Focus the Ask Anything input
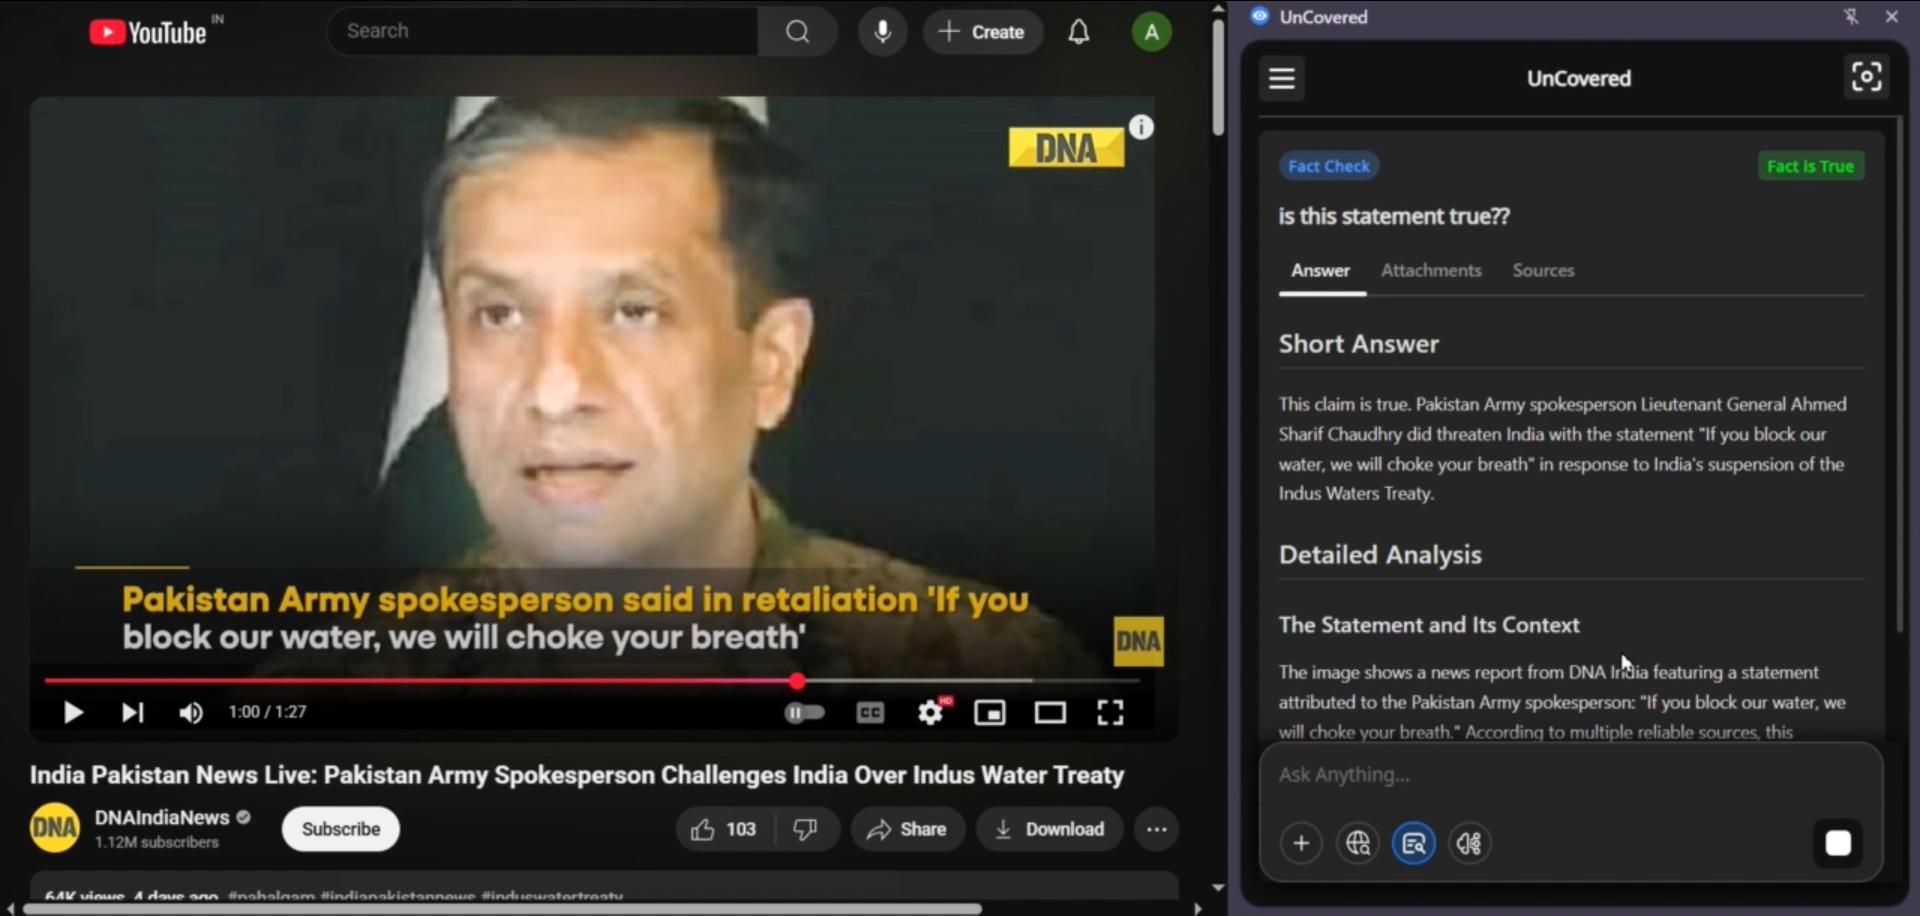 click(x=1570, y=775)
